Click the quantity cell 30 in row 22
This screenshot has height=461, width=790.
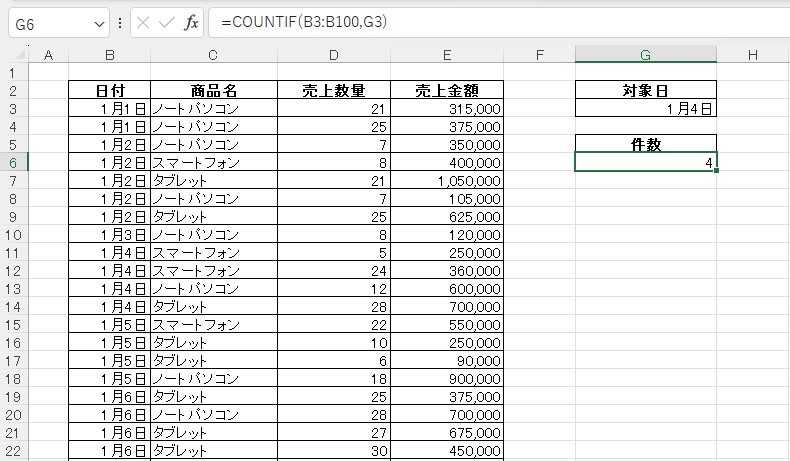(334, 451)
